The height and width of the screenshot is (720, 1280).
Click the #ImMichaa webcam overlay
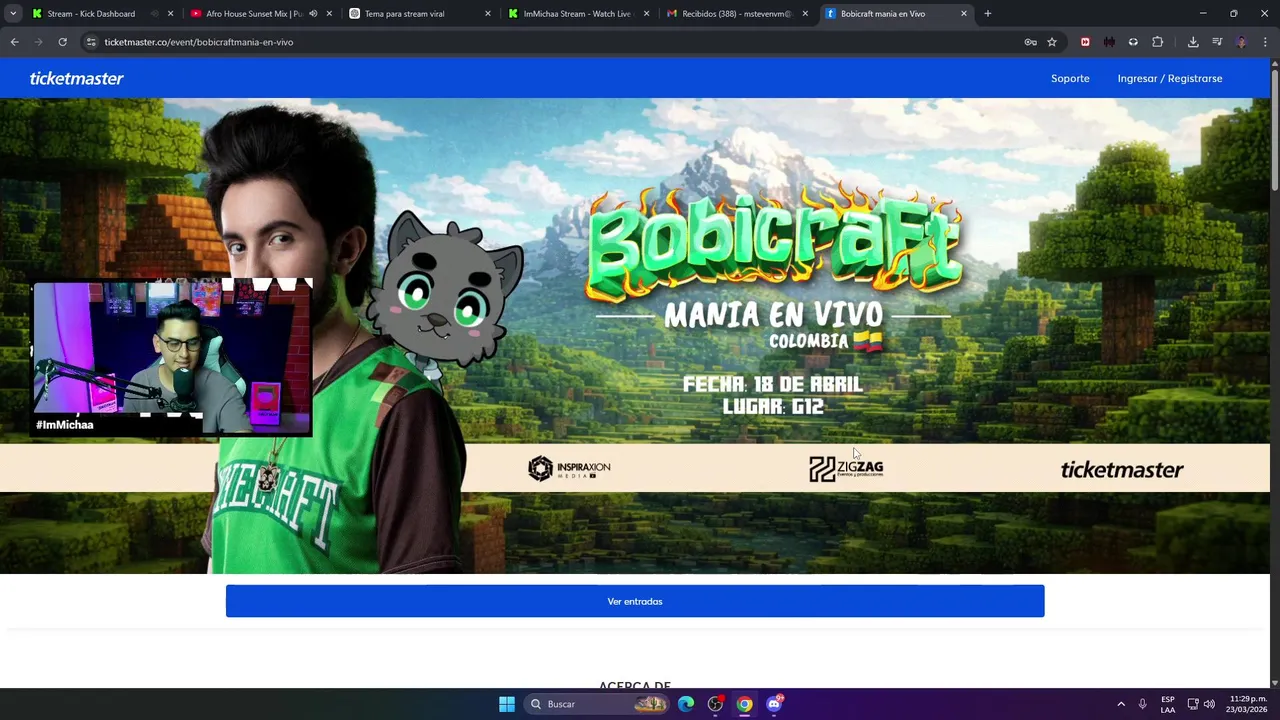tap(172, 359)
